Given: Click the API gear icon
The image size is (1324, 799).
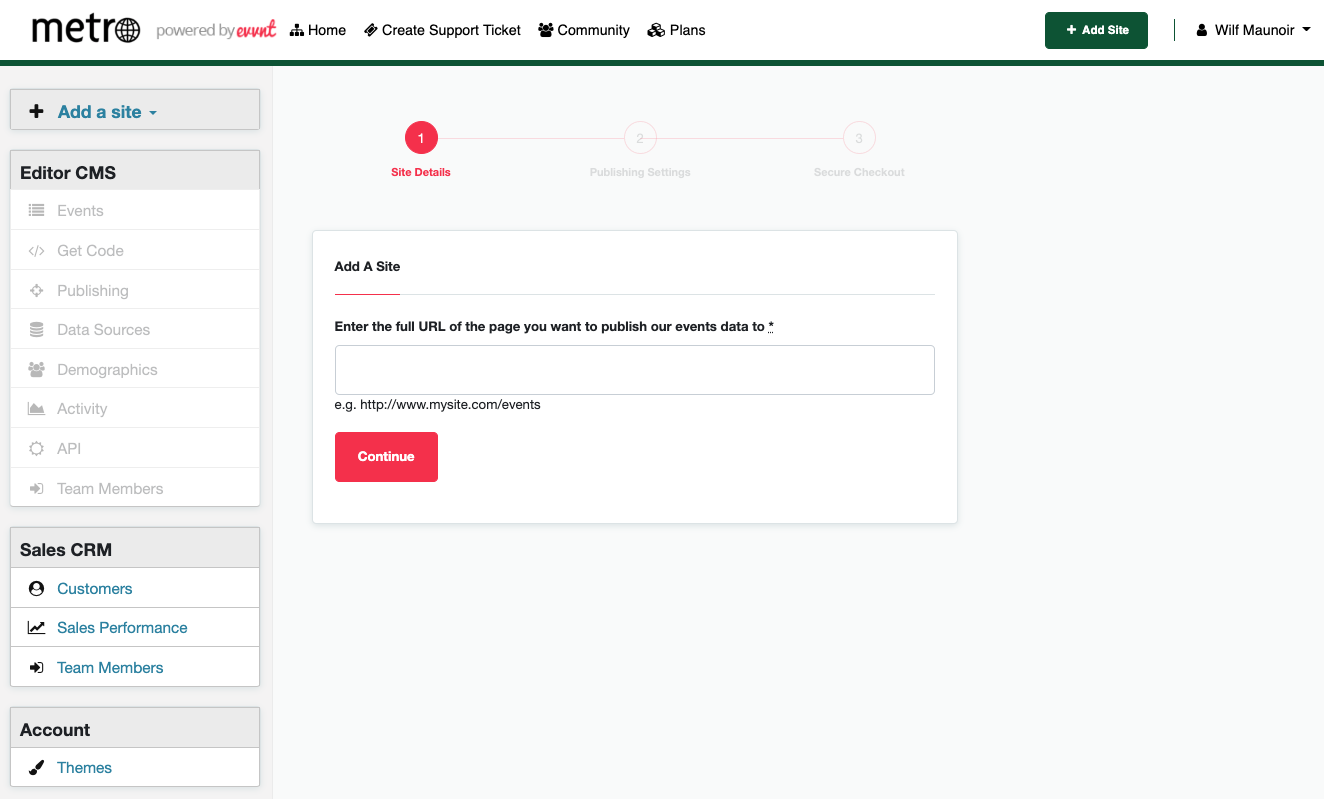Looking at the screenshot, I should [x=37, y=449].
